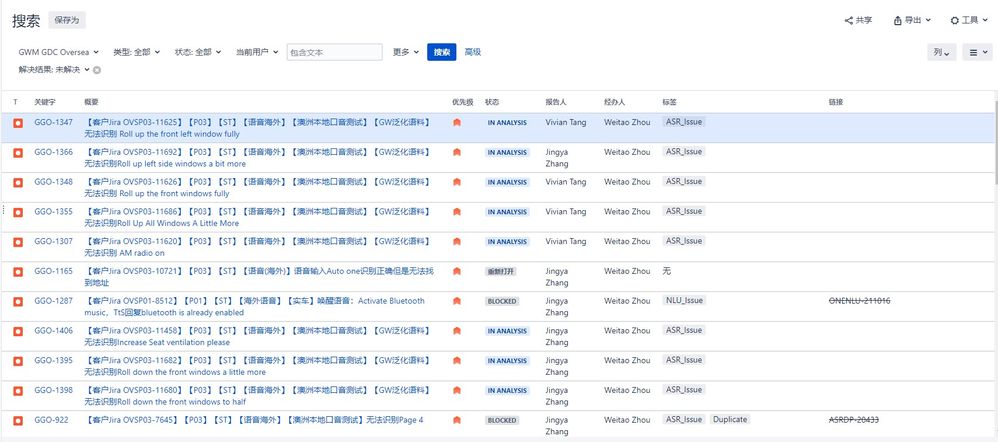This screenshot has height=442, width=998.
Task: Click priority icon in GGO-1395 row
Action: tap(456, 360)
